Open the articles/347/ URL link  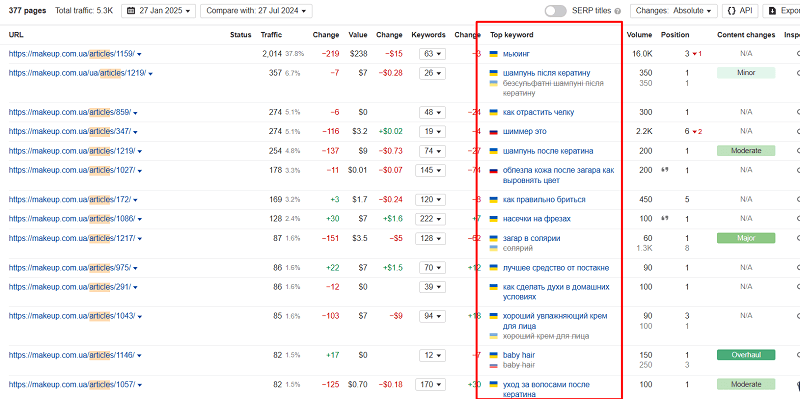(x=69, y=132)
